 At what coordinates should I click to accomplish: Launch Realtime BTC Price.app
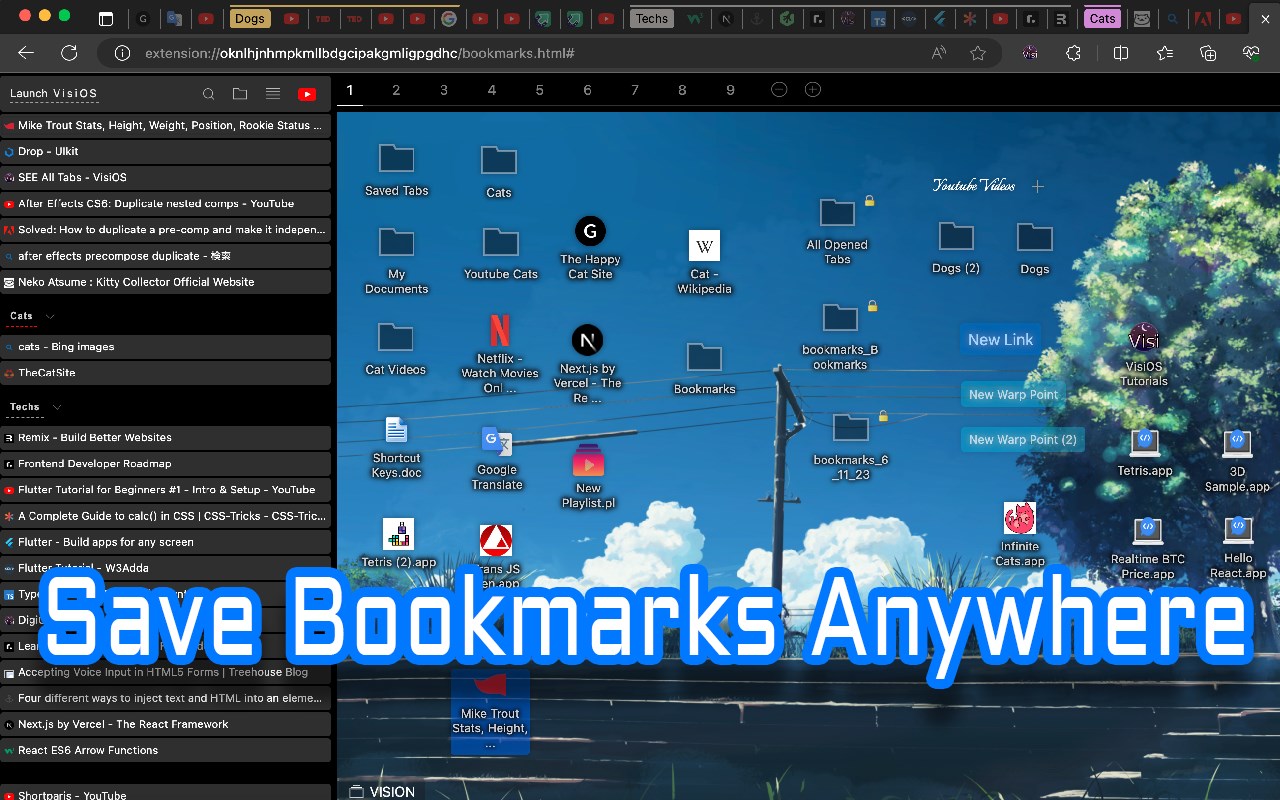pos(1148,549)
